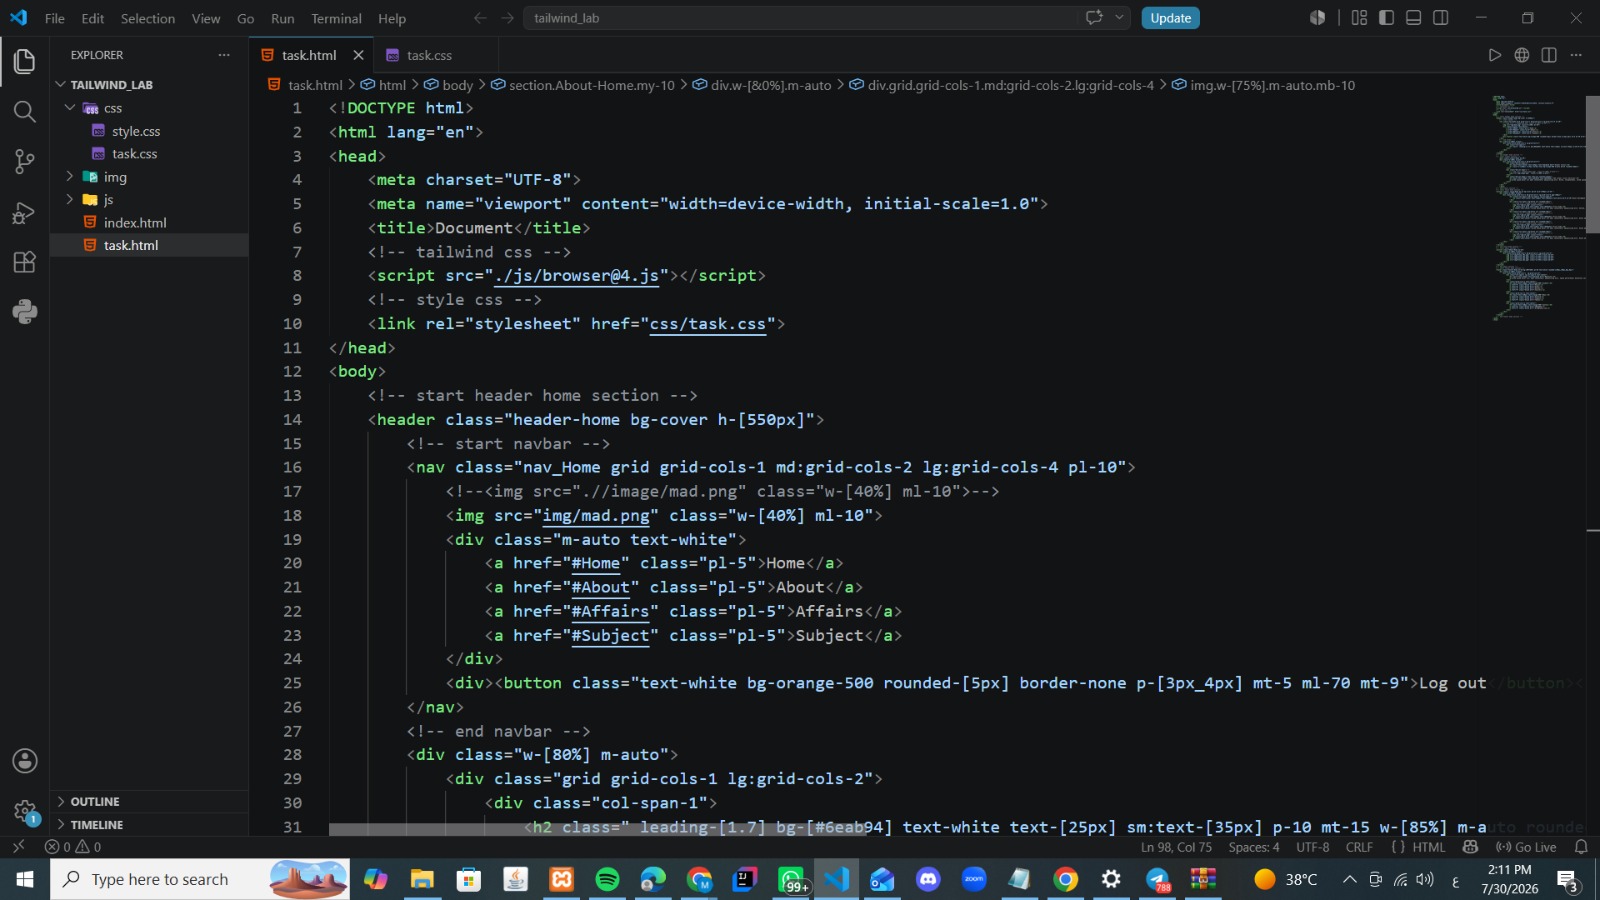Toggle the Secondary Side Bar

pyautogui.click(x=1441, y=18)
